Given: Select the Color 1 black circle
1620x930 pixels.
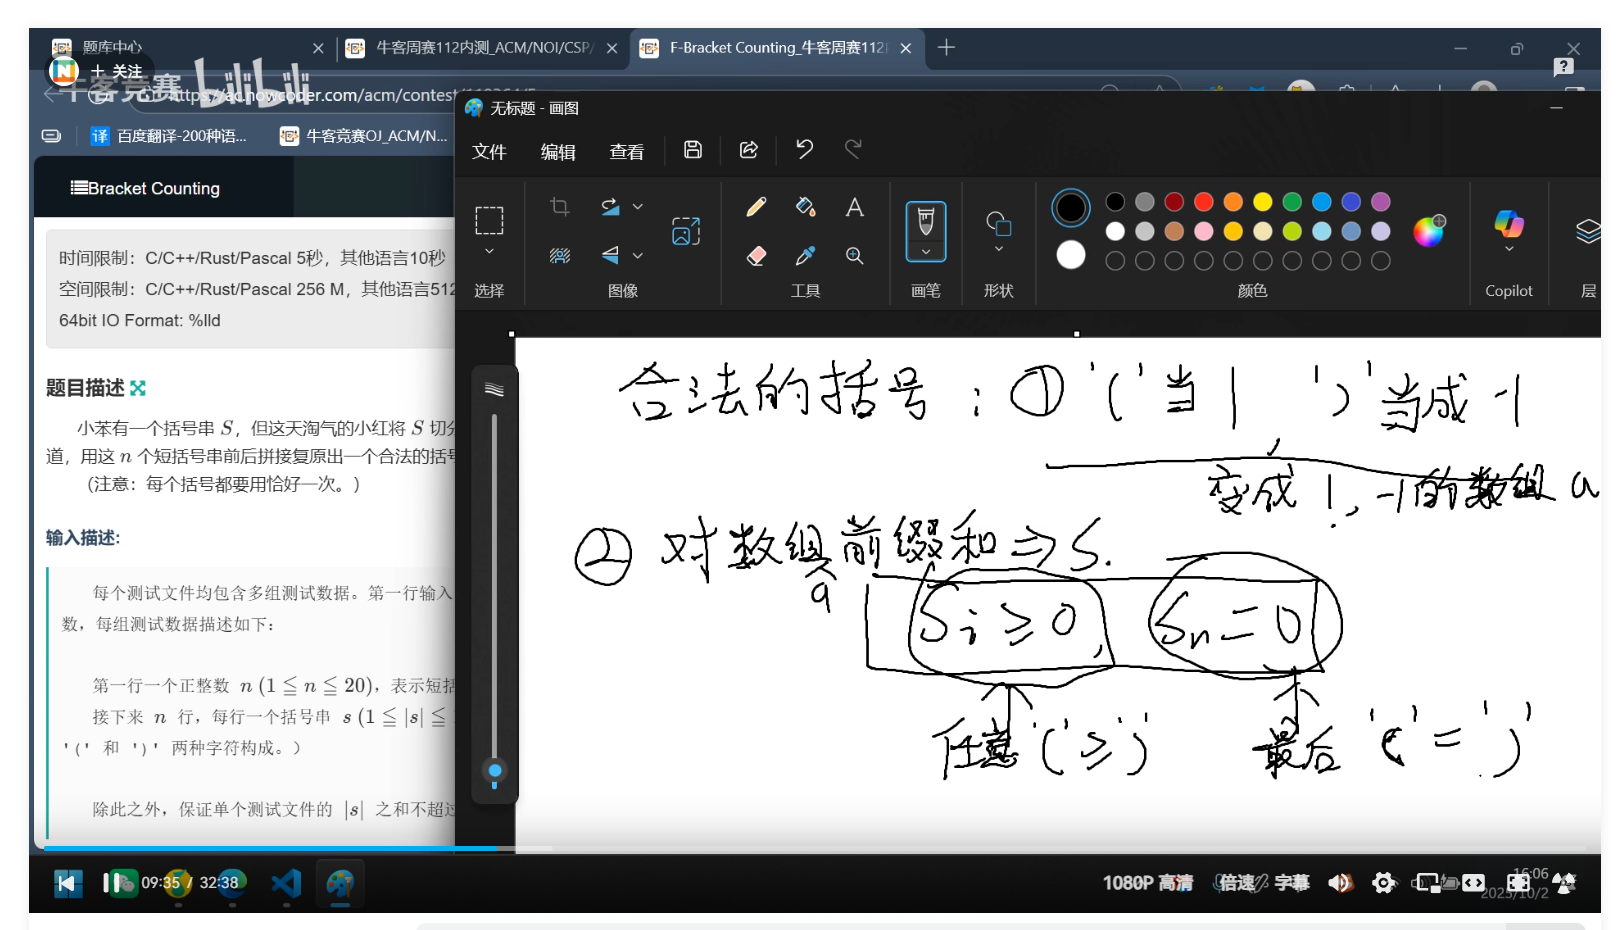Looking at the screenshot, I should click(1071, 208).
